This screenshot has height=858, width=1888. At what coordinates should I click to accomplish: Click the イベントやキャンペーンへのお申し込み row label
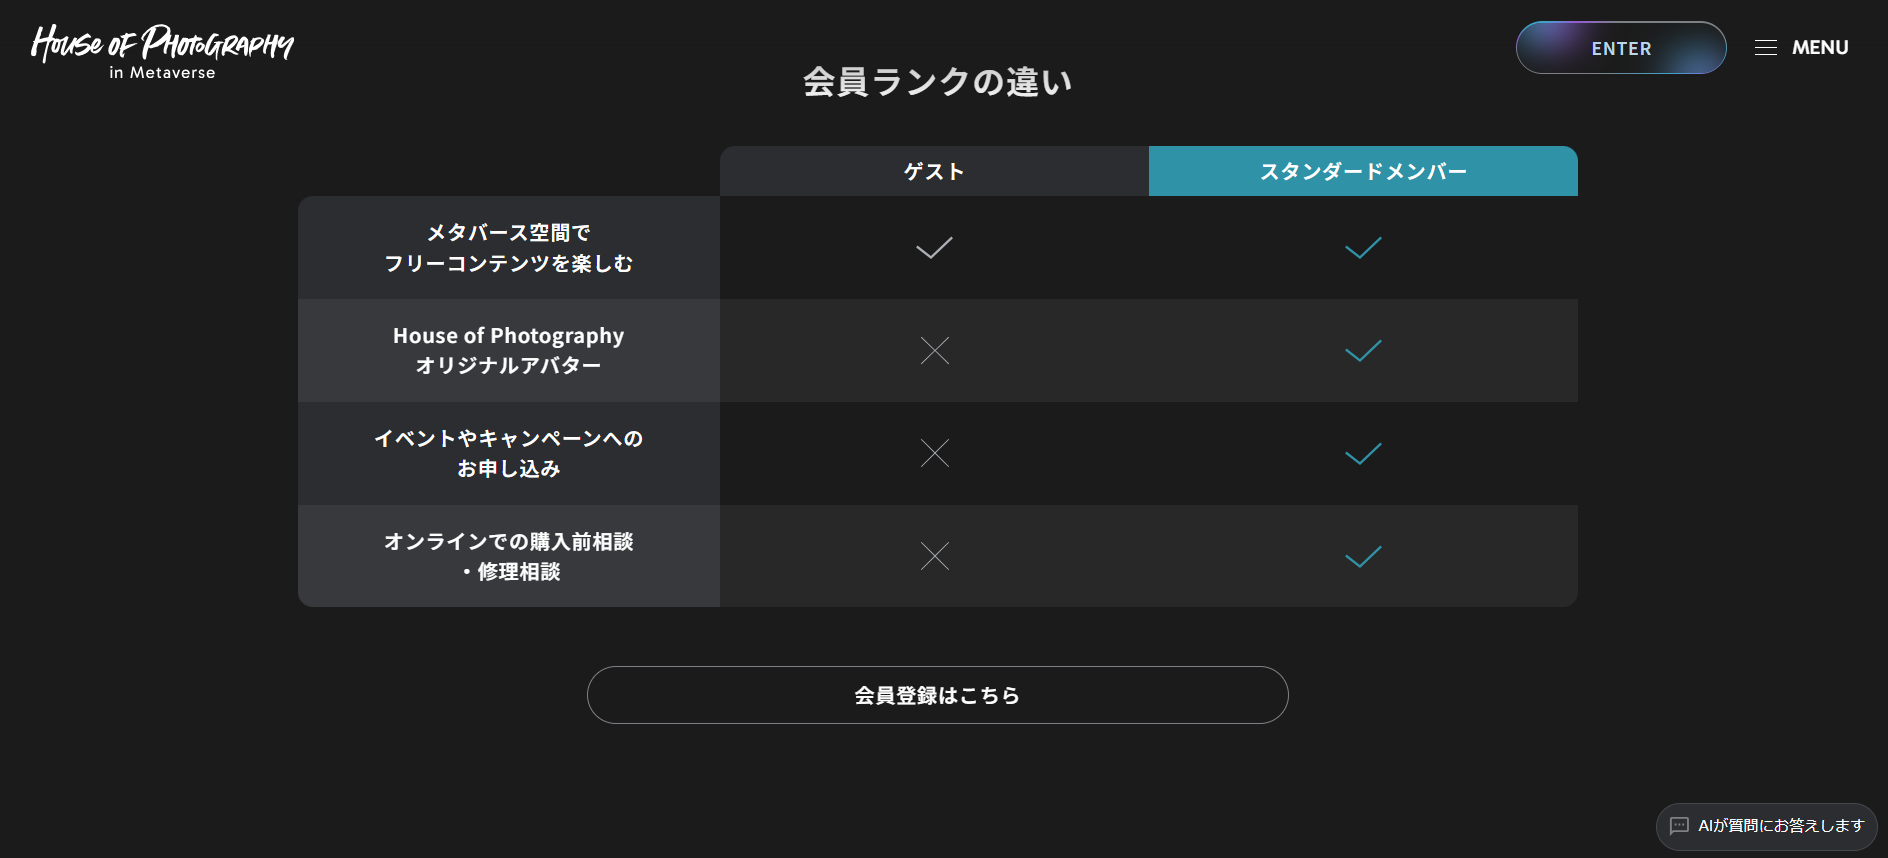[x=508, y=453]
